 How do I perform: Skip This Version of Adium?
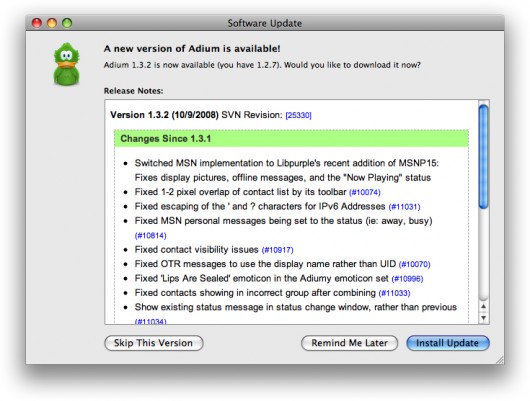154,343
